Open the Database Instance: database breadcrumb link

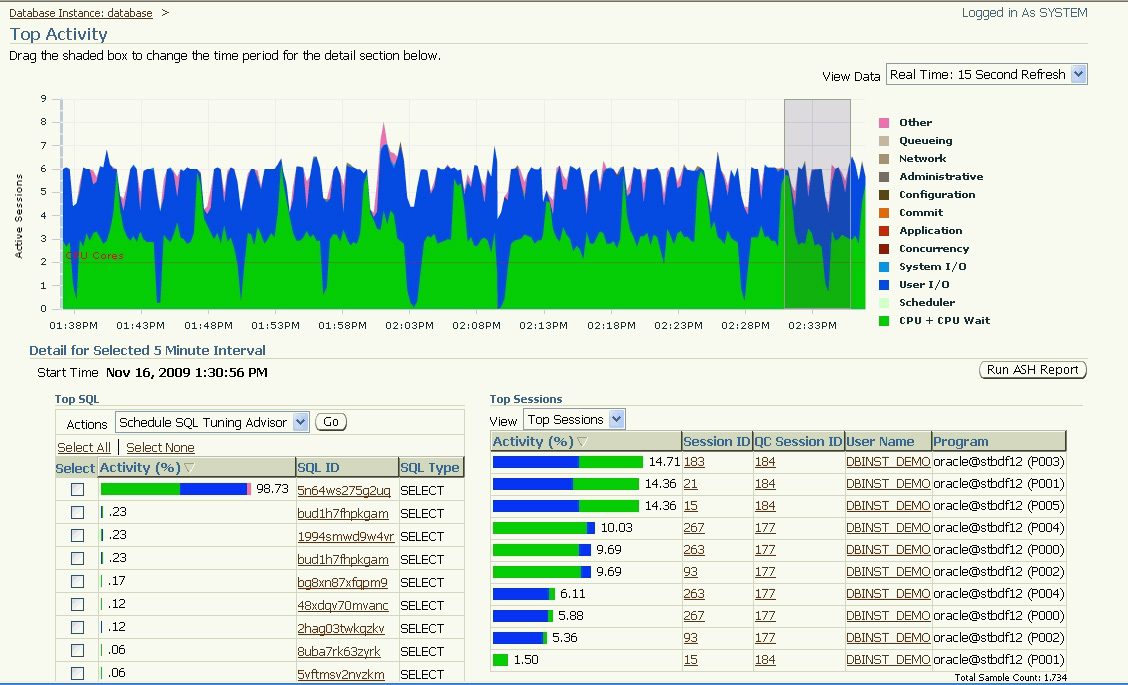(81, 13)
